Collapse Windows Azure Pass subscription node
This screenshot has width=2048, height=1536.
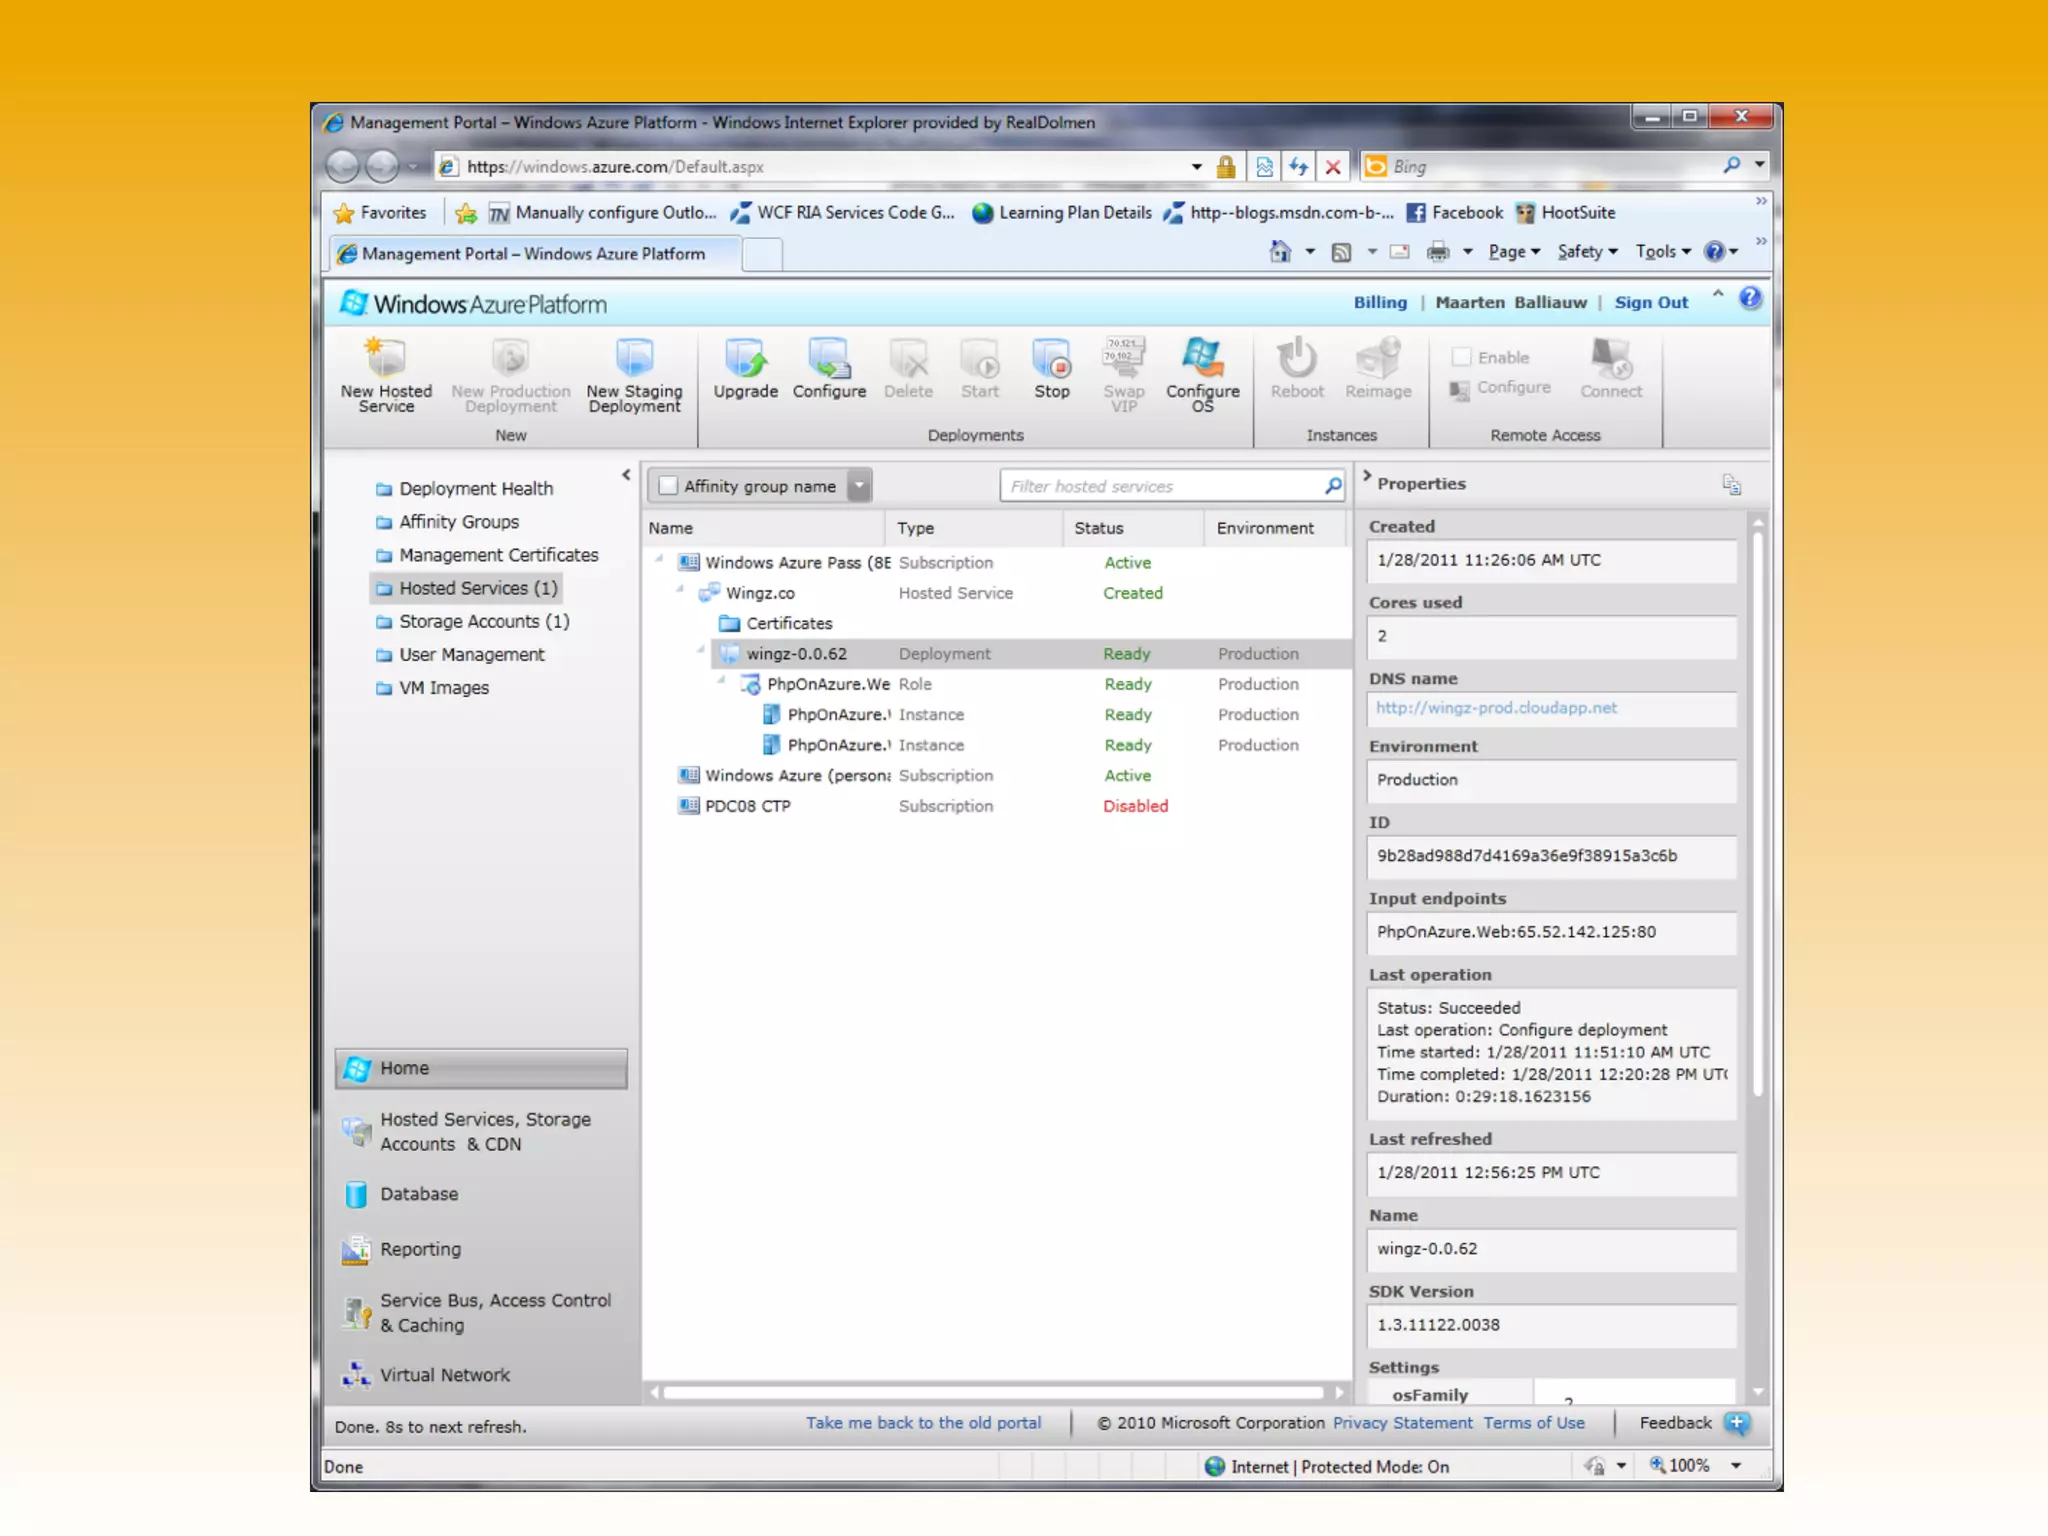[660, 560]
